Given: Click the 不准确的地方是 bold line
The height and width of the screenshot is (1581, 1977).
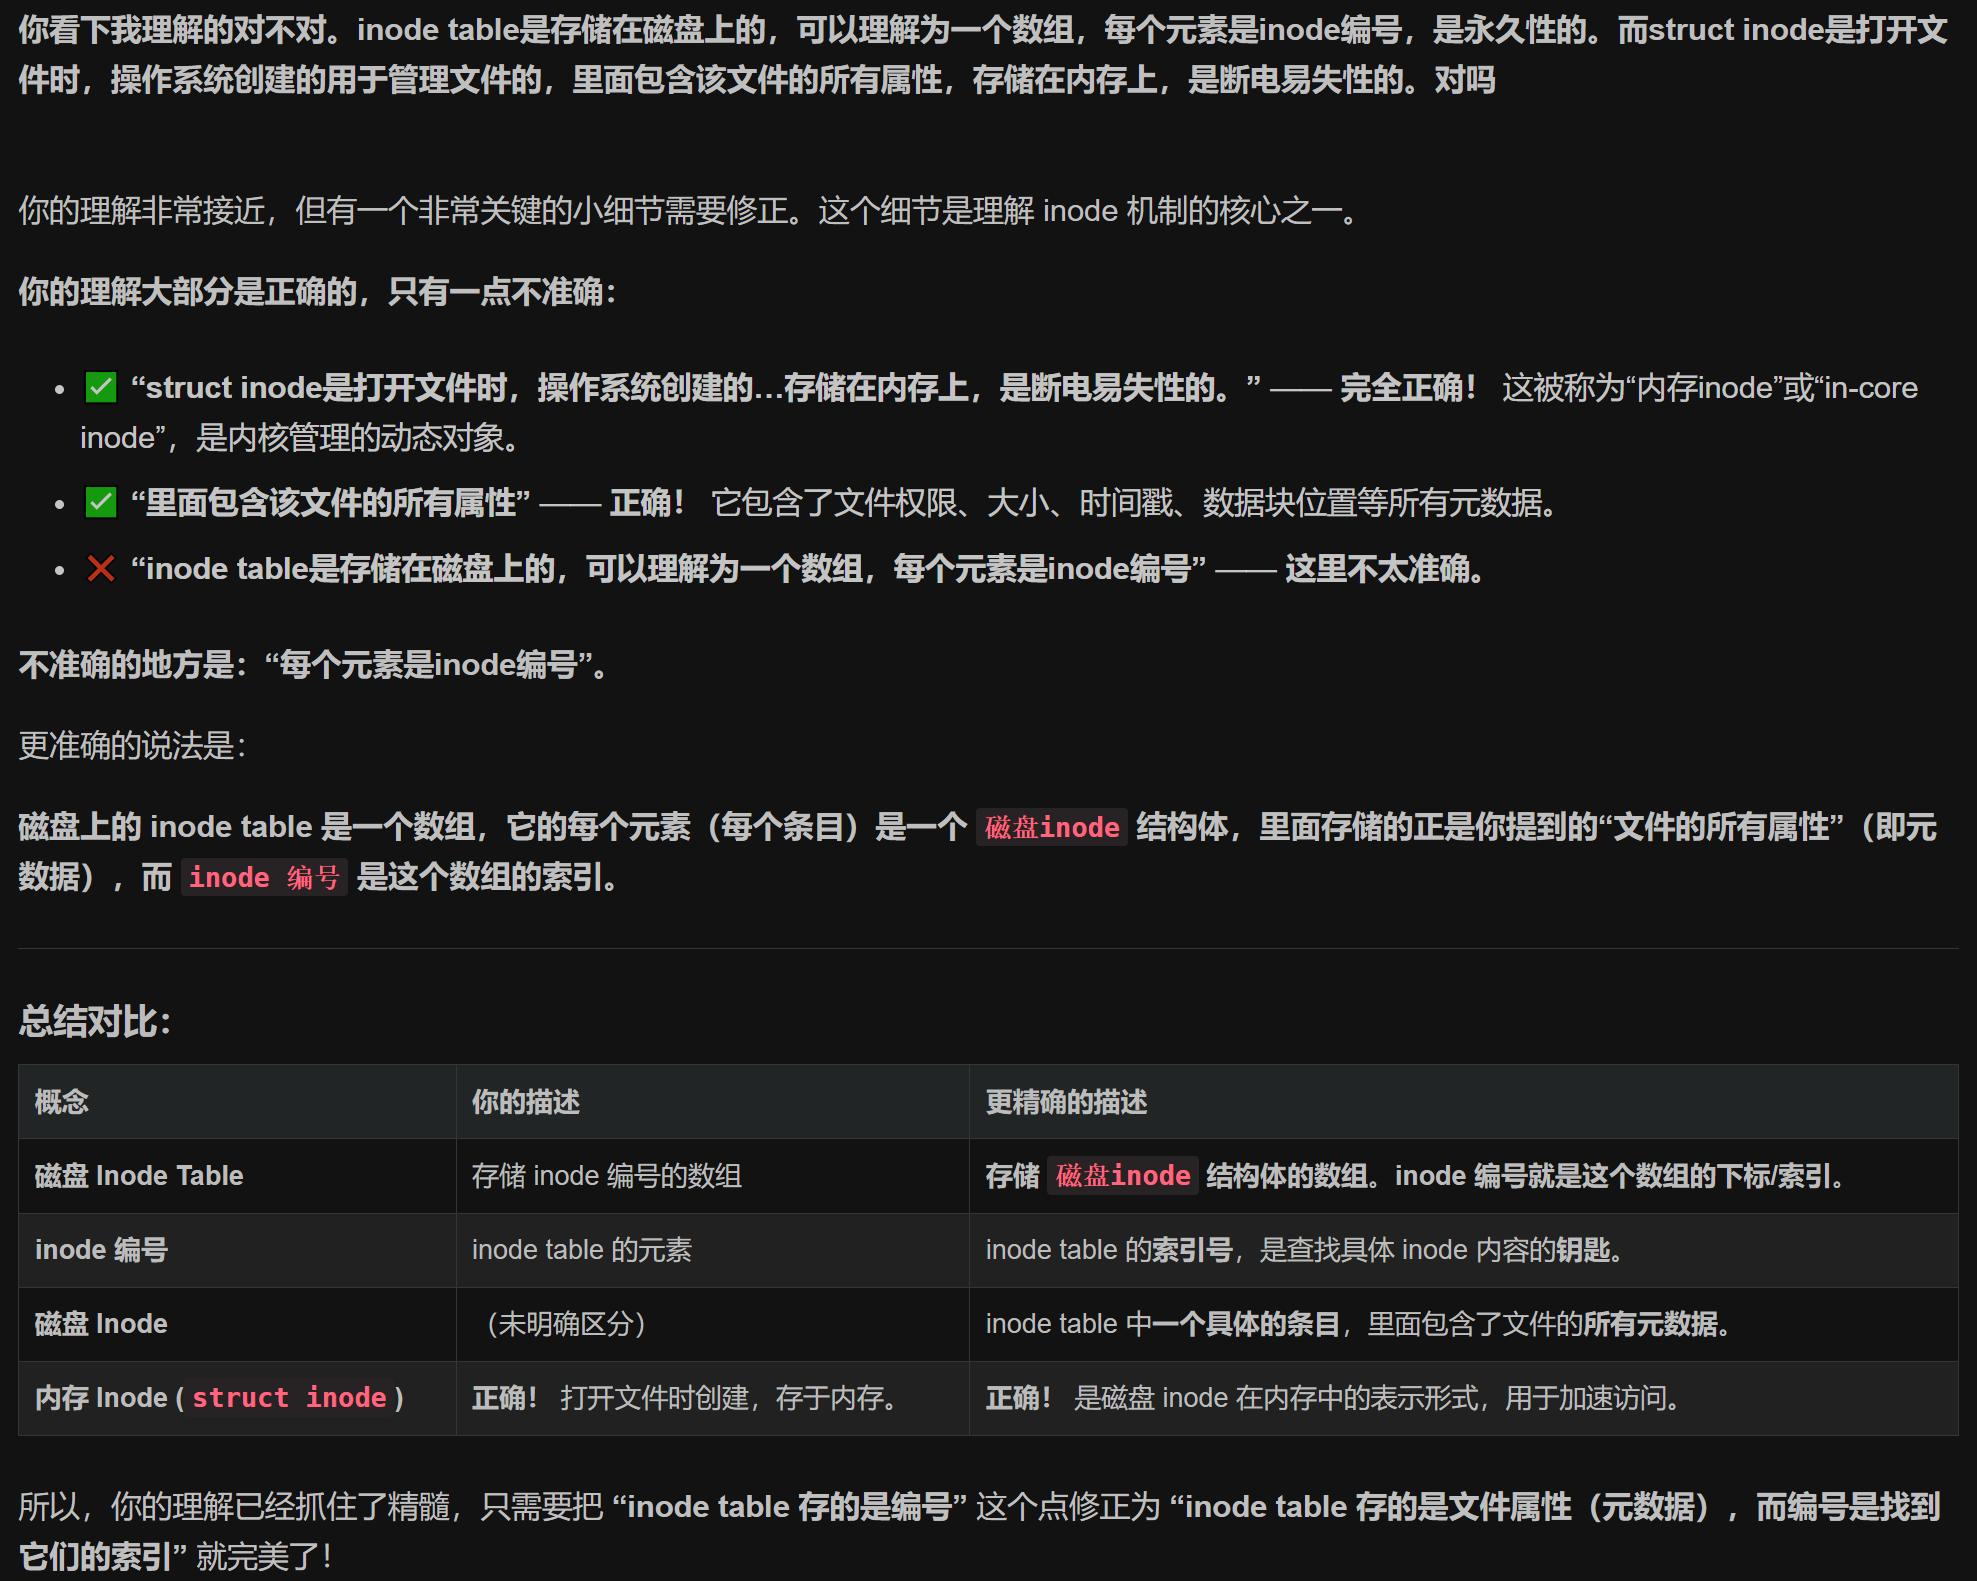Looking at the screenshot, I should pos(313,665).
